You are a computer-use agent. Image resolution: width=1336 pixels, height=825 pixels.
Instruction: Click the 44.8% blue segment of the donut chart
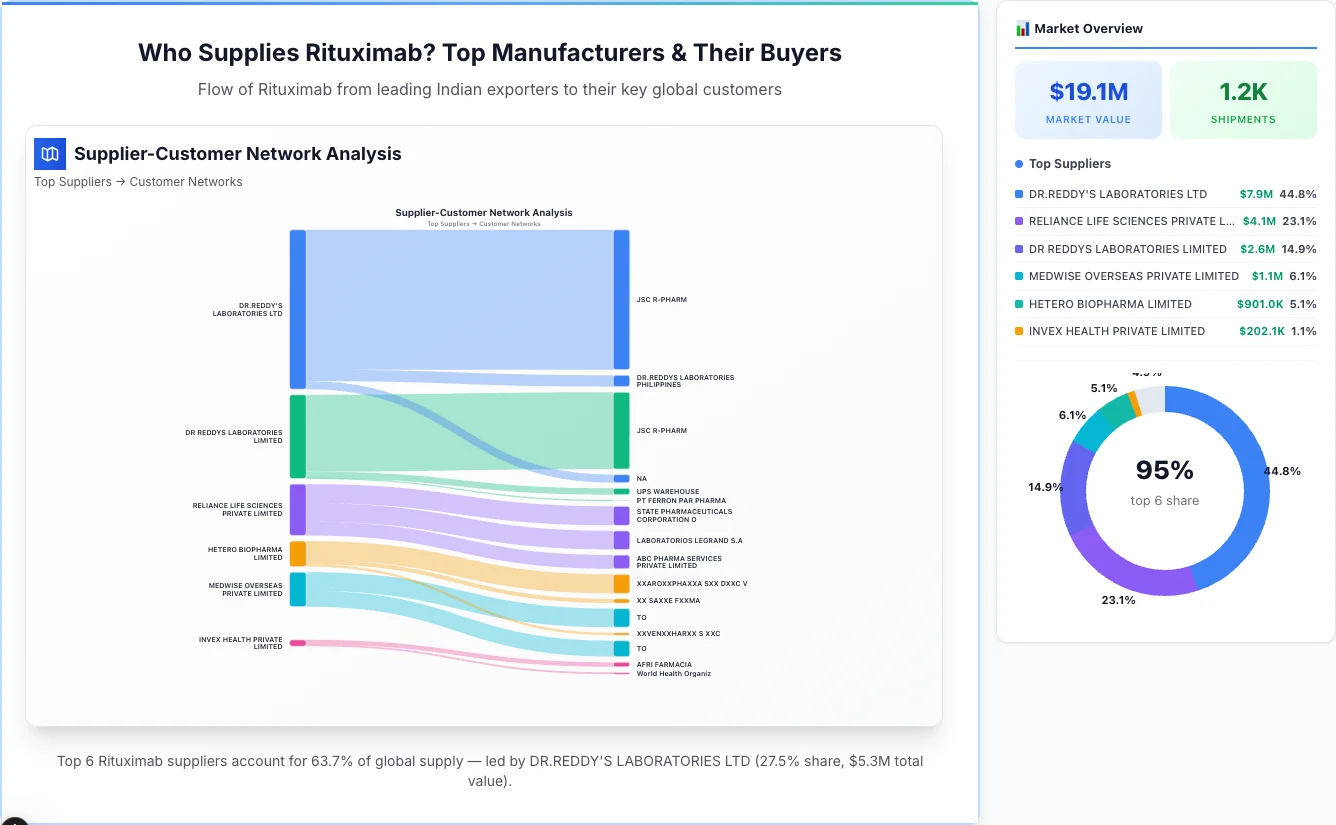coord(1253,470)
